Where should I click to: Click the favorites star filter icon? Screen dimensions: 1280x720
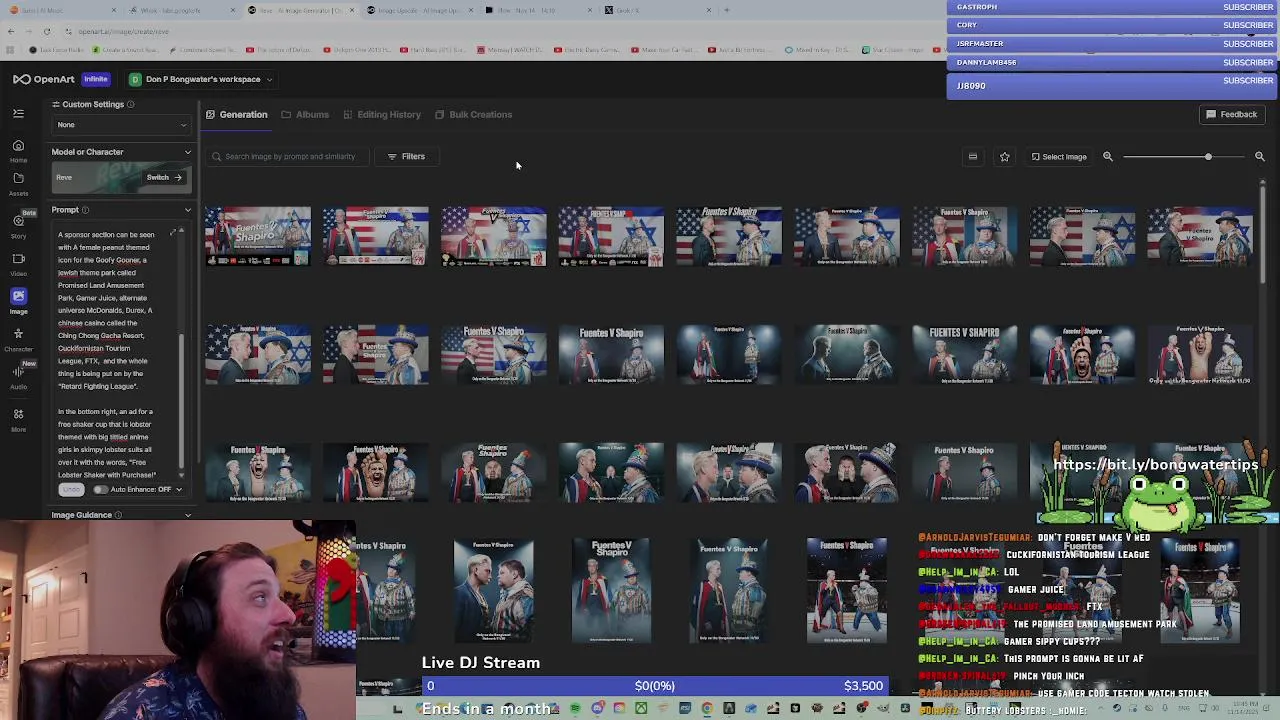1004,157
